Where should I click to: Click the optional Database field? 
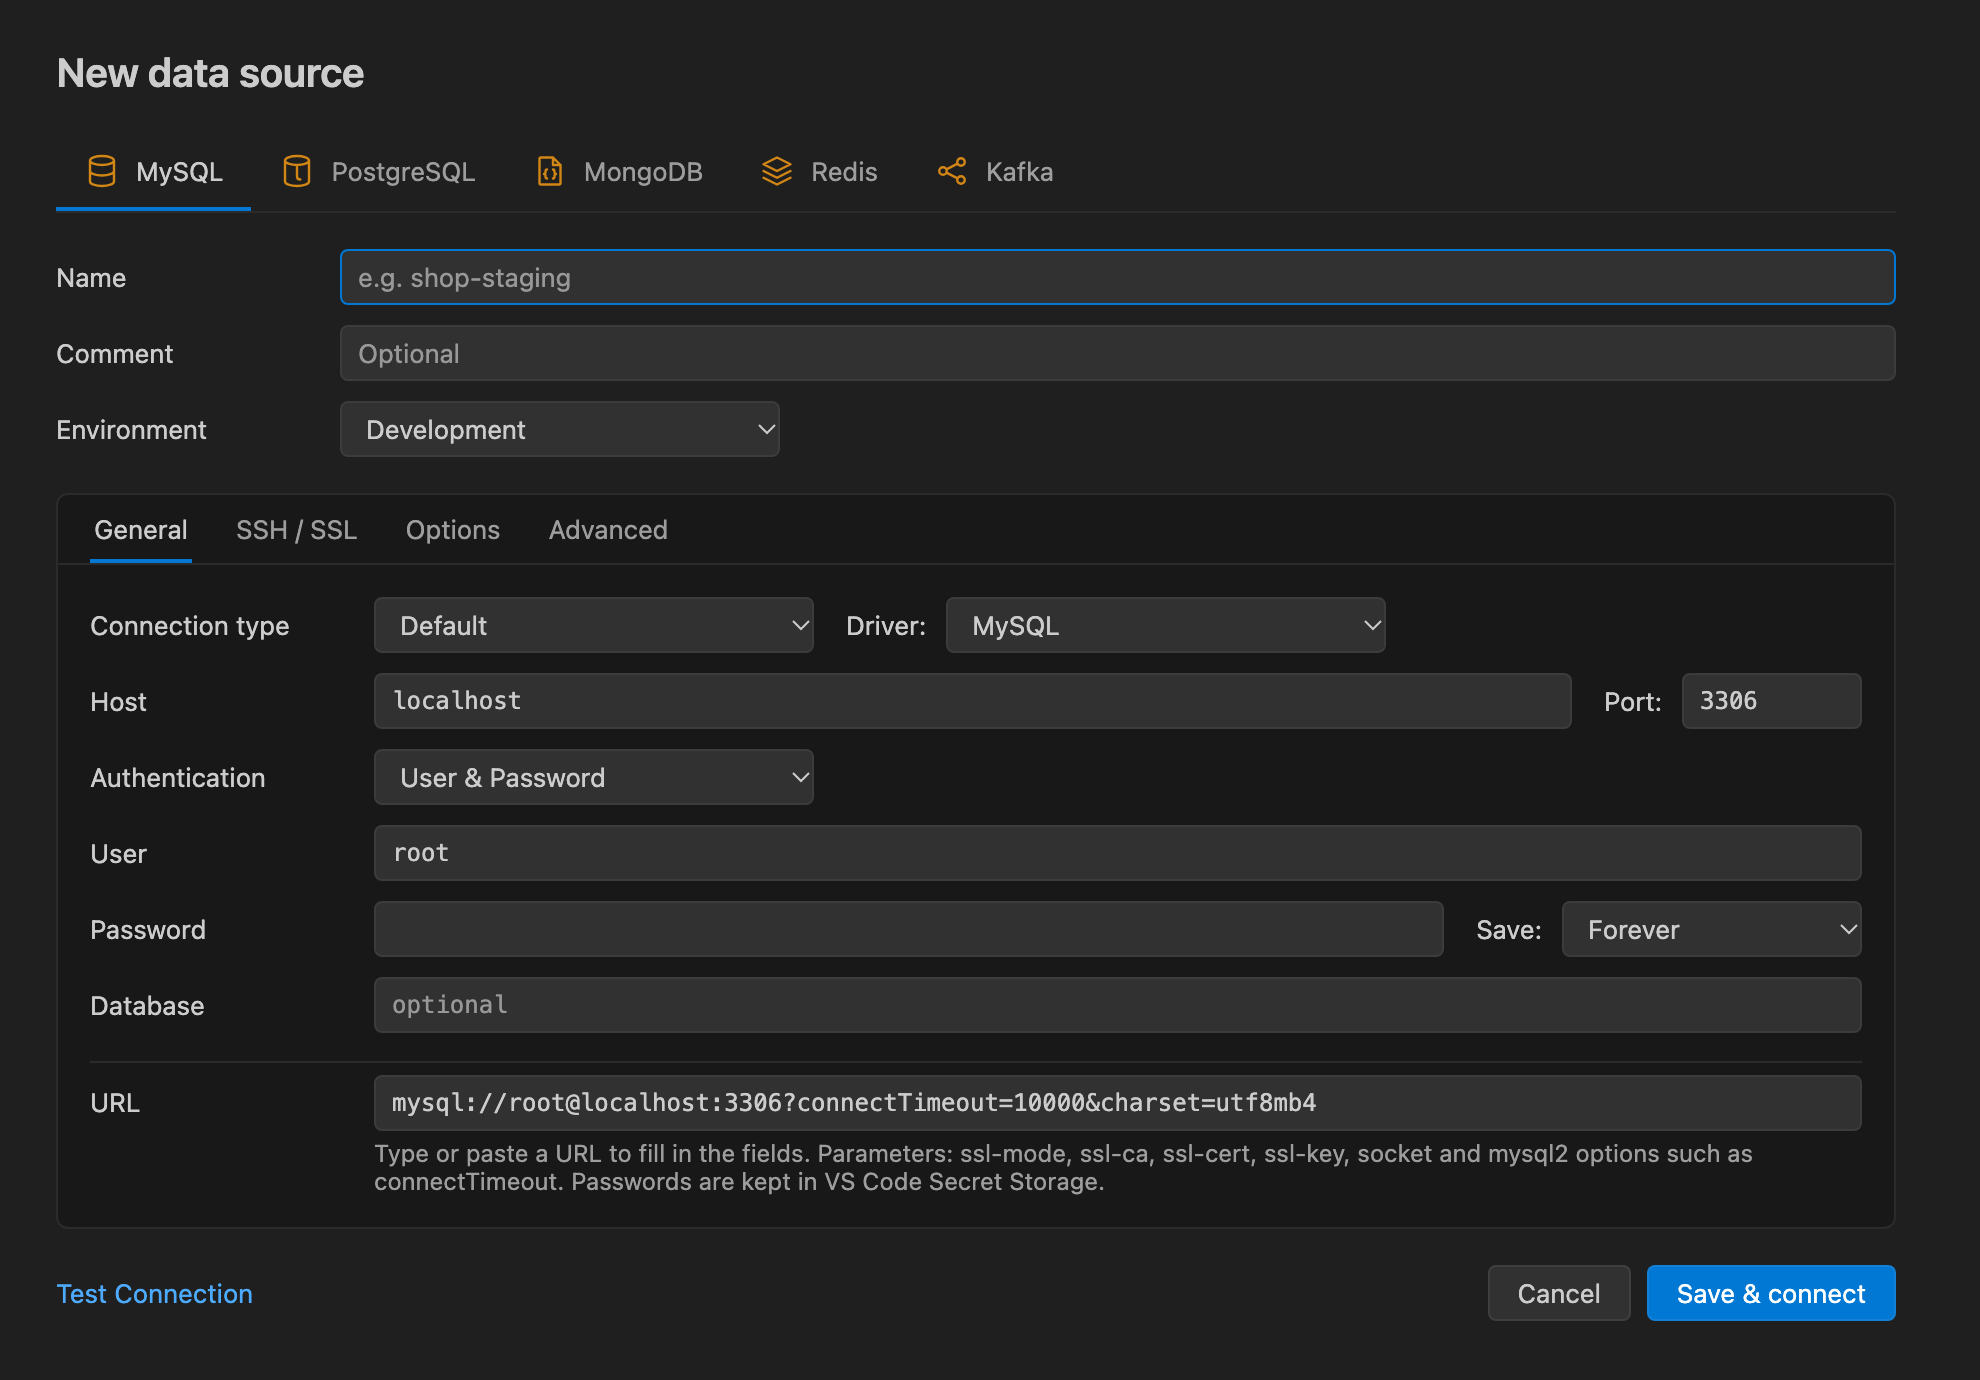pos(1118,1006)
